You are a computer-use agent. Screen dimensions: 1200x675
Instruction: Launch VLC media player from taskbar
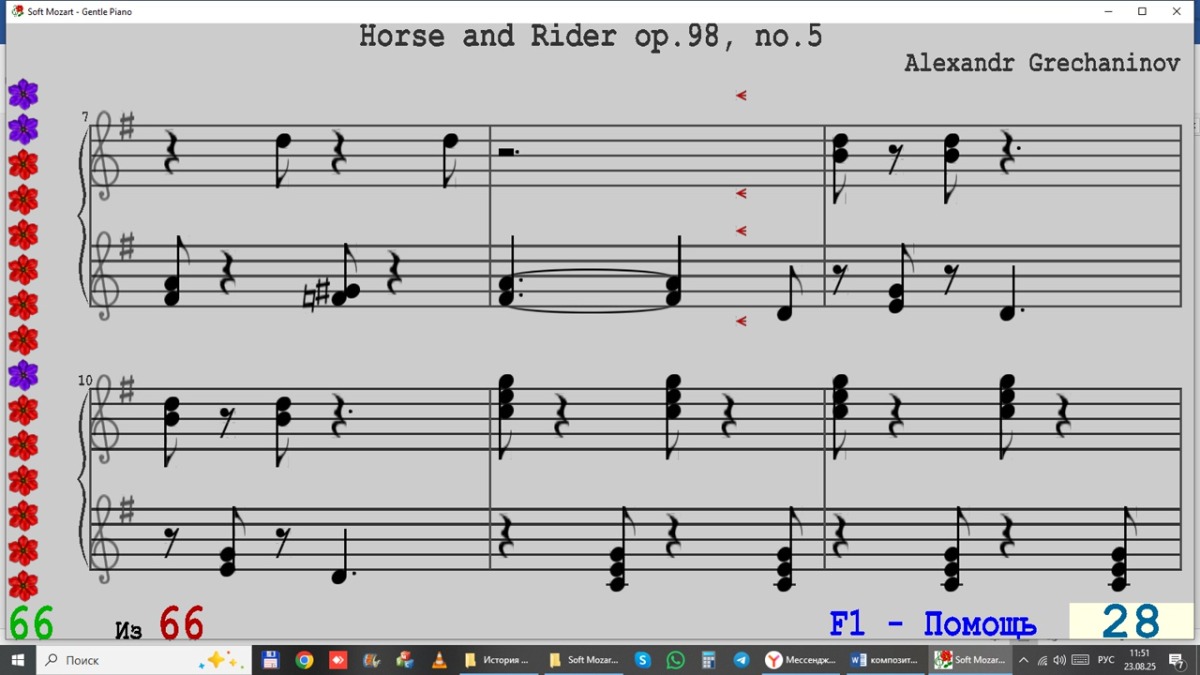[439, 660]
